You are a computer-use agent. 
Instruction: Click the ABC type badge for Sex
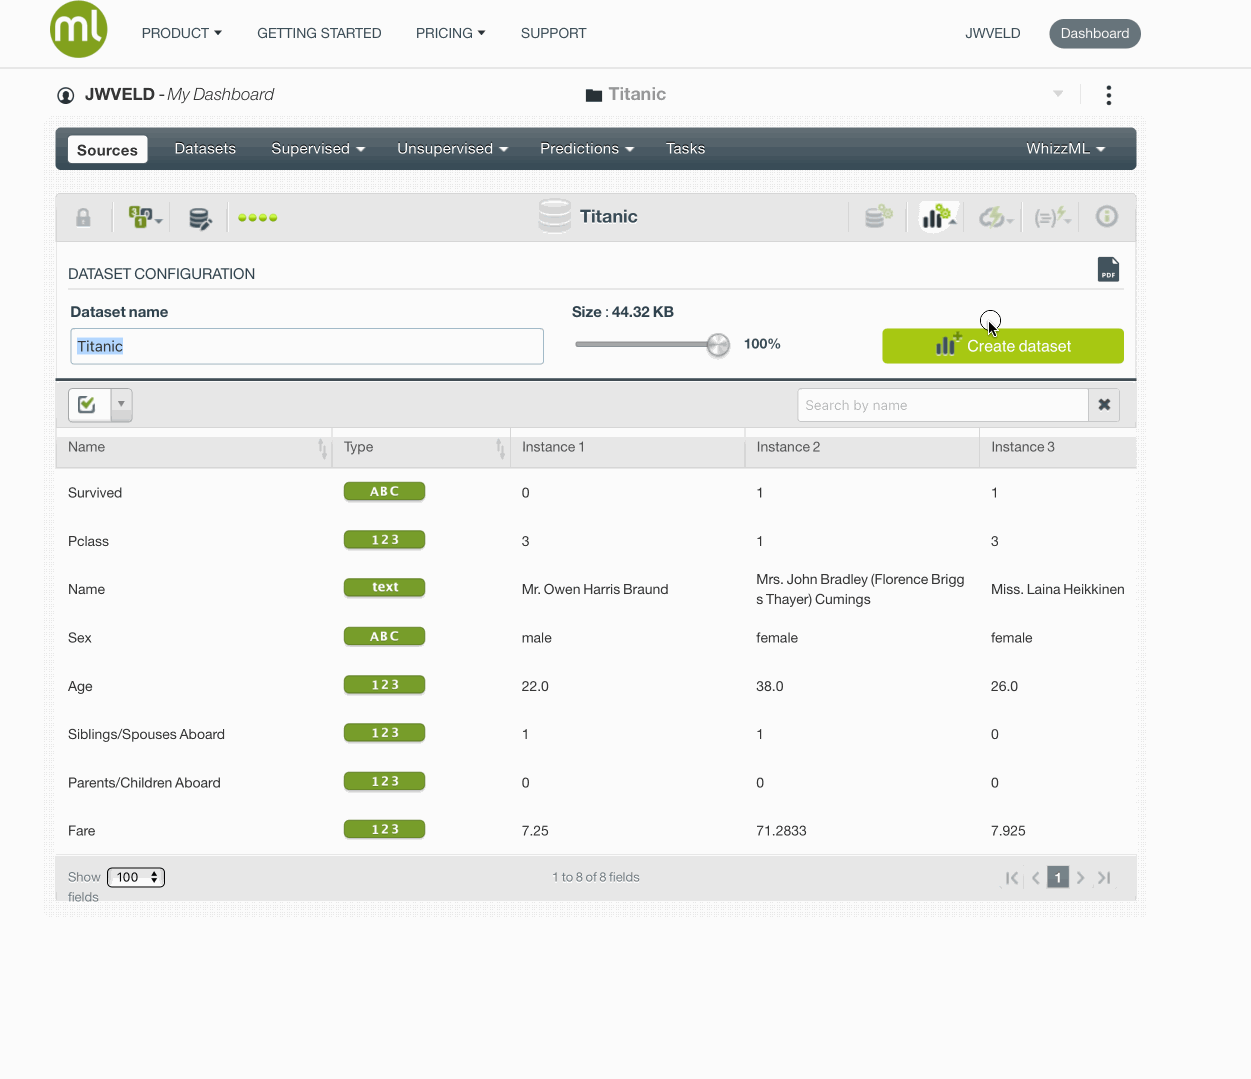[384, 636]
